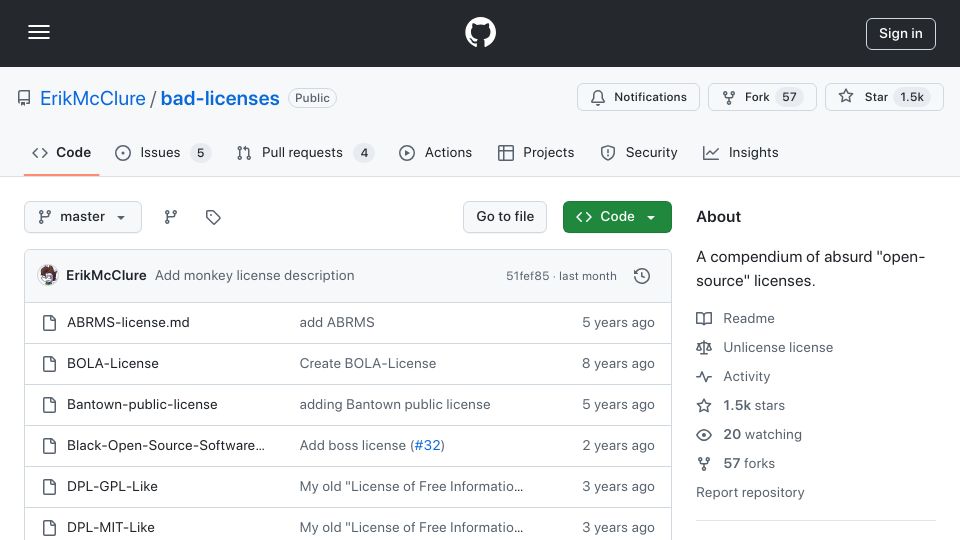
Task: Click the Notifications bell button
Action: [x=638, y=97]
